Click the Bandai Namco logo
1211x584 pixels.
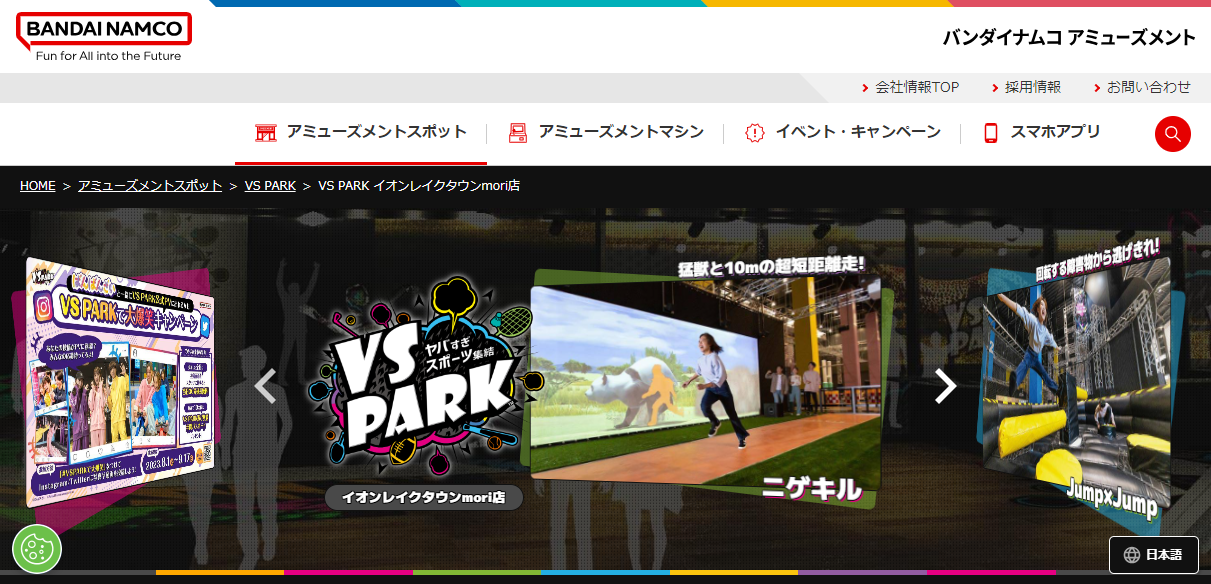click(103, 37)
